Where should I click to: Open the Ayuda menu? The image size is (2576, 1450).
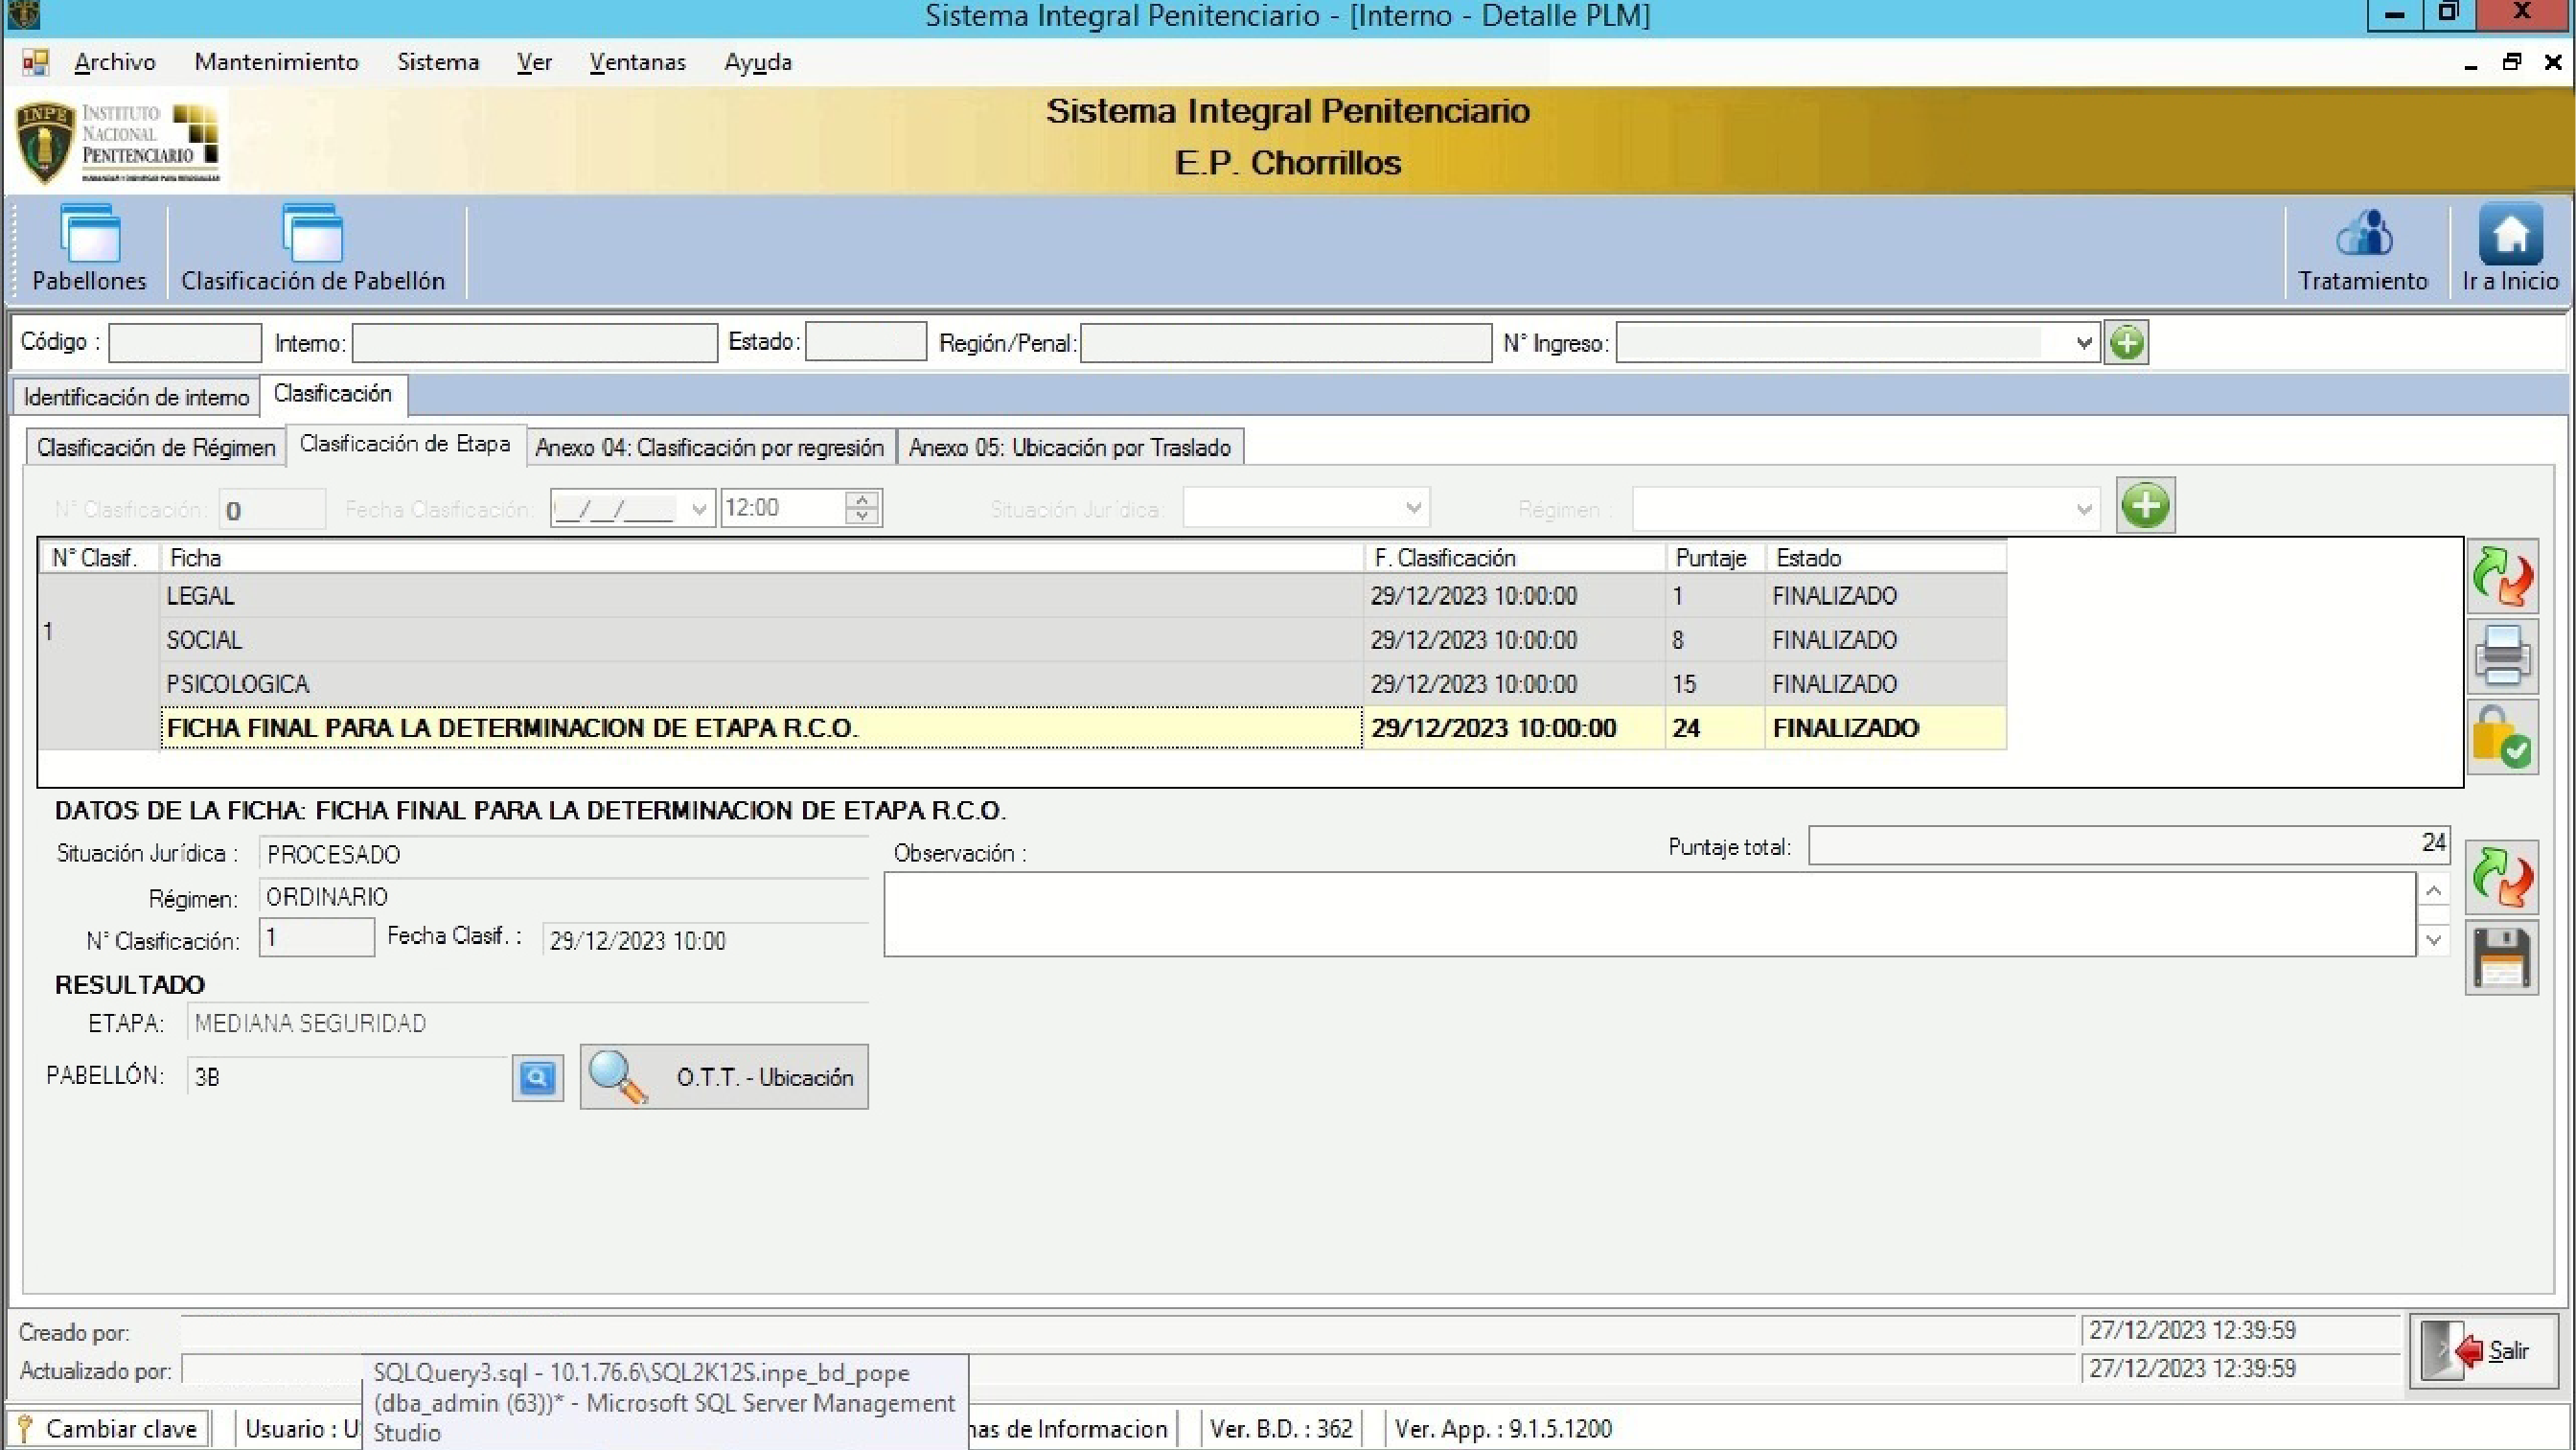pyautogui.click(x=758, y=62)
